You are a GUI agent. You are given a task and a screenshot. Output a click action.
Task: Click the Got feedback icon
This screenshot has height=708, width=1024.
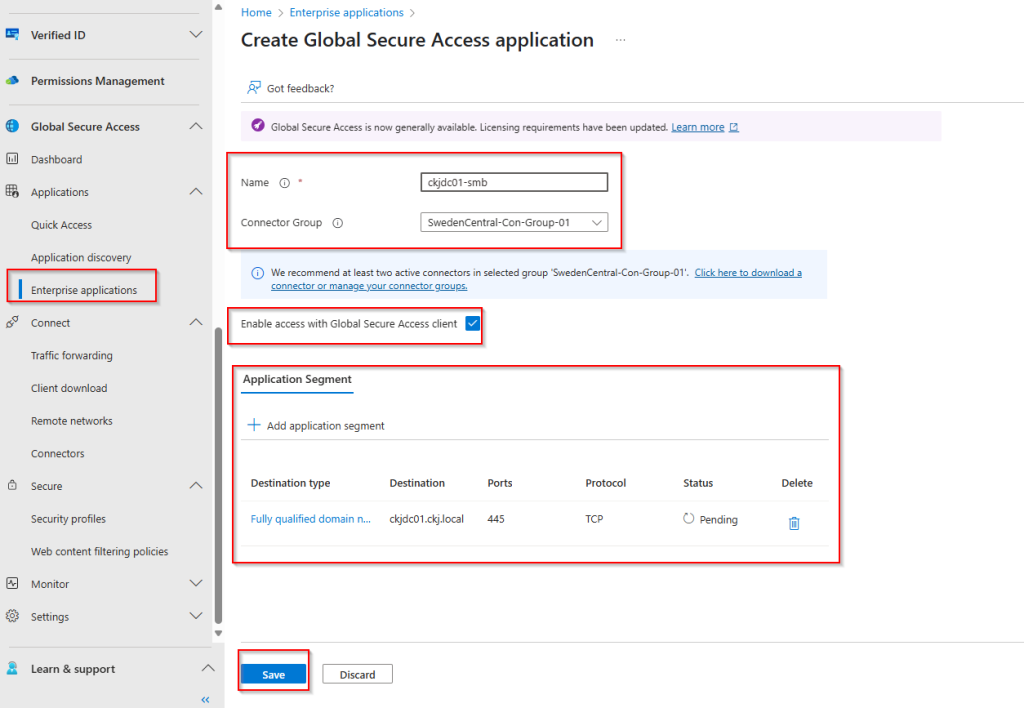pos(254,88)
